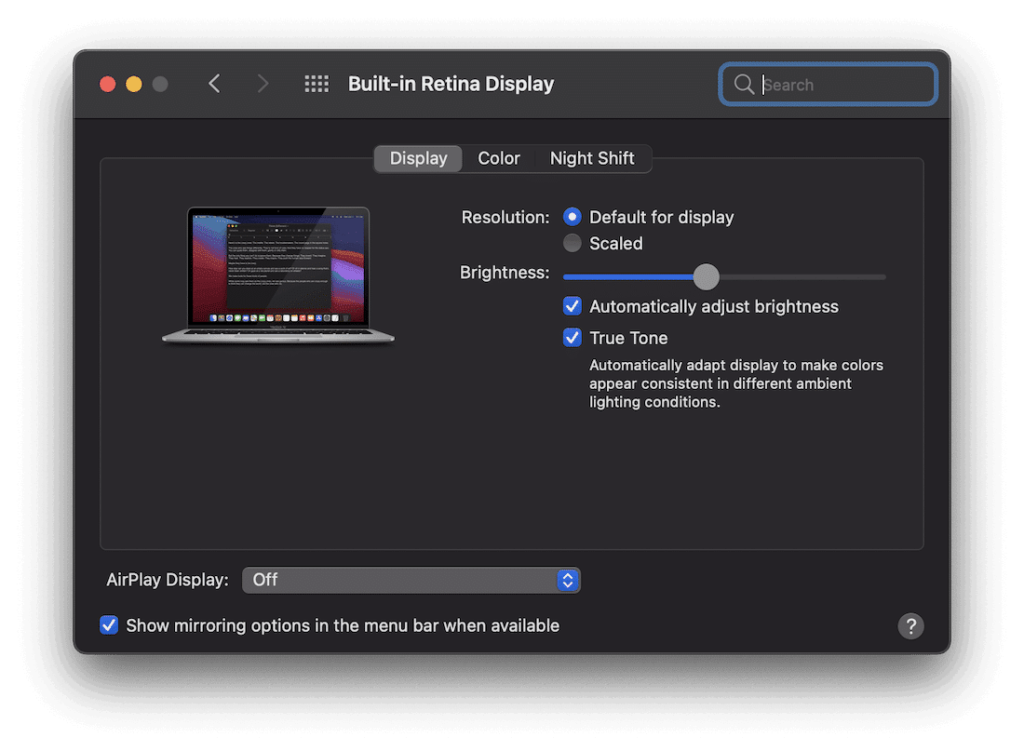Screen dimensions: 1024x751
Task: Click the MacBook display preview image
Action: point(278,275)
